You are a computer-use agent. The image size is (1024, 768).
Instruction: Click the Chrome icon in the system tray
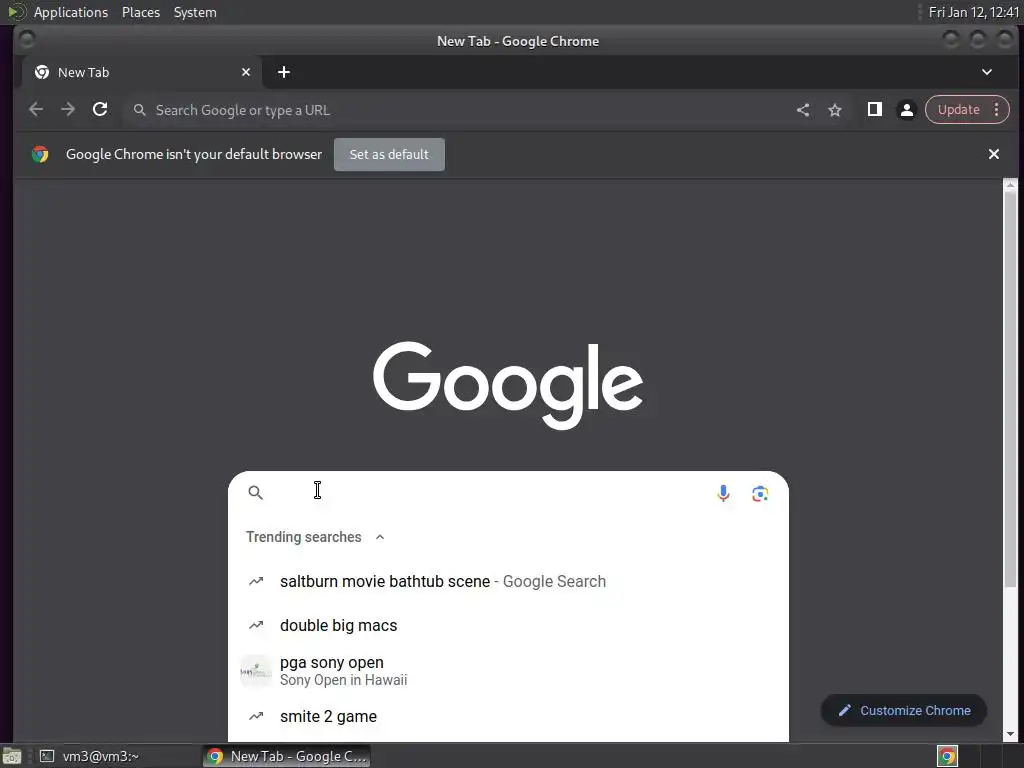click(947, 756)
